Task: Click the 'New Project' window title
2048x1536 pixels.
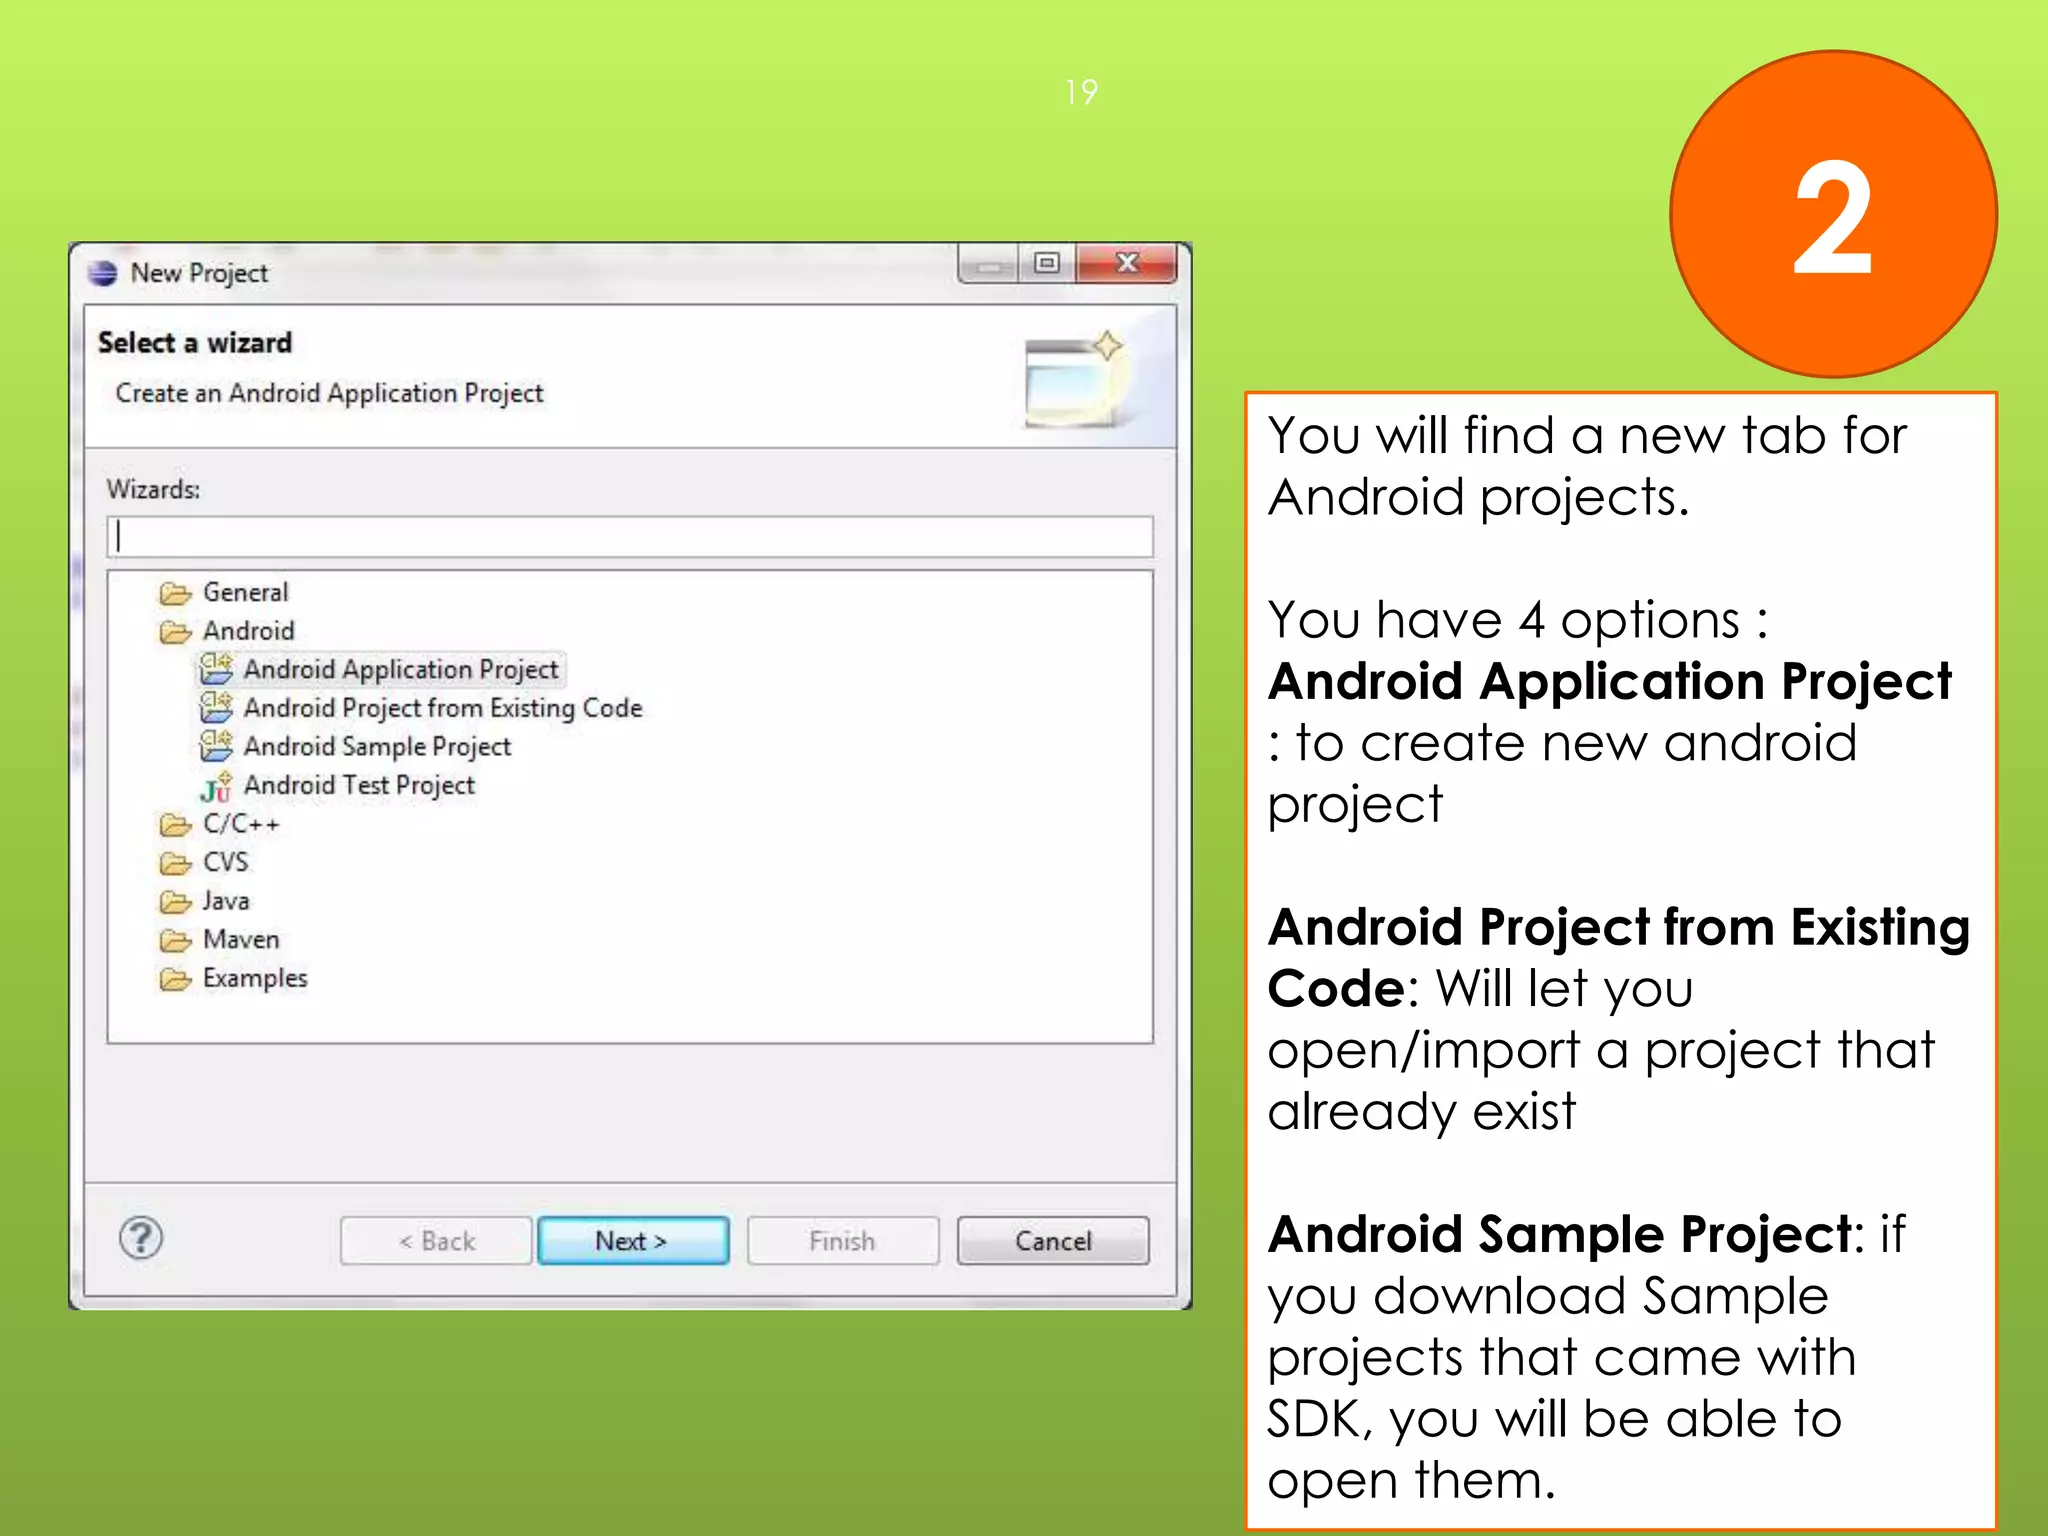Action: pyautogui.click(x=199, y=273)
